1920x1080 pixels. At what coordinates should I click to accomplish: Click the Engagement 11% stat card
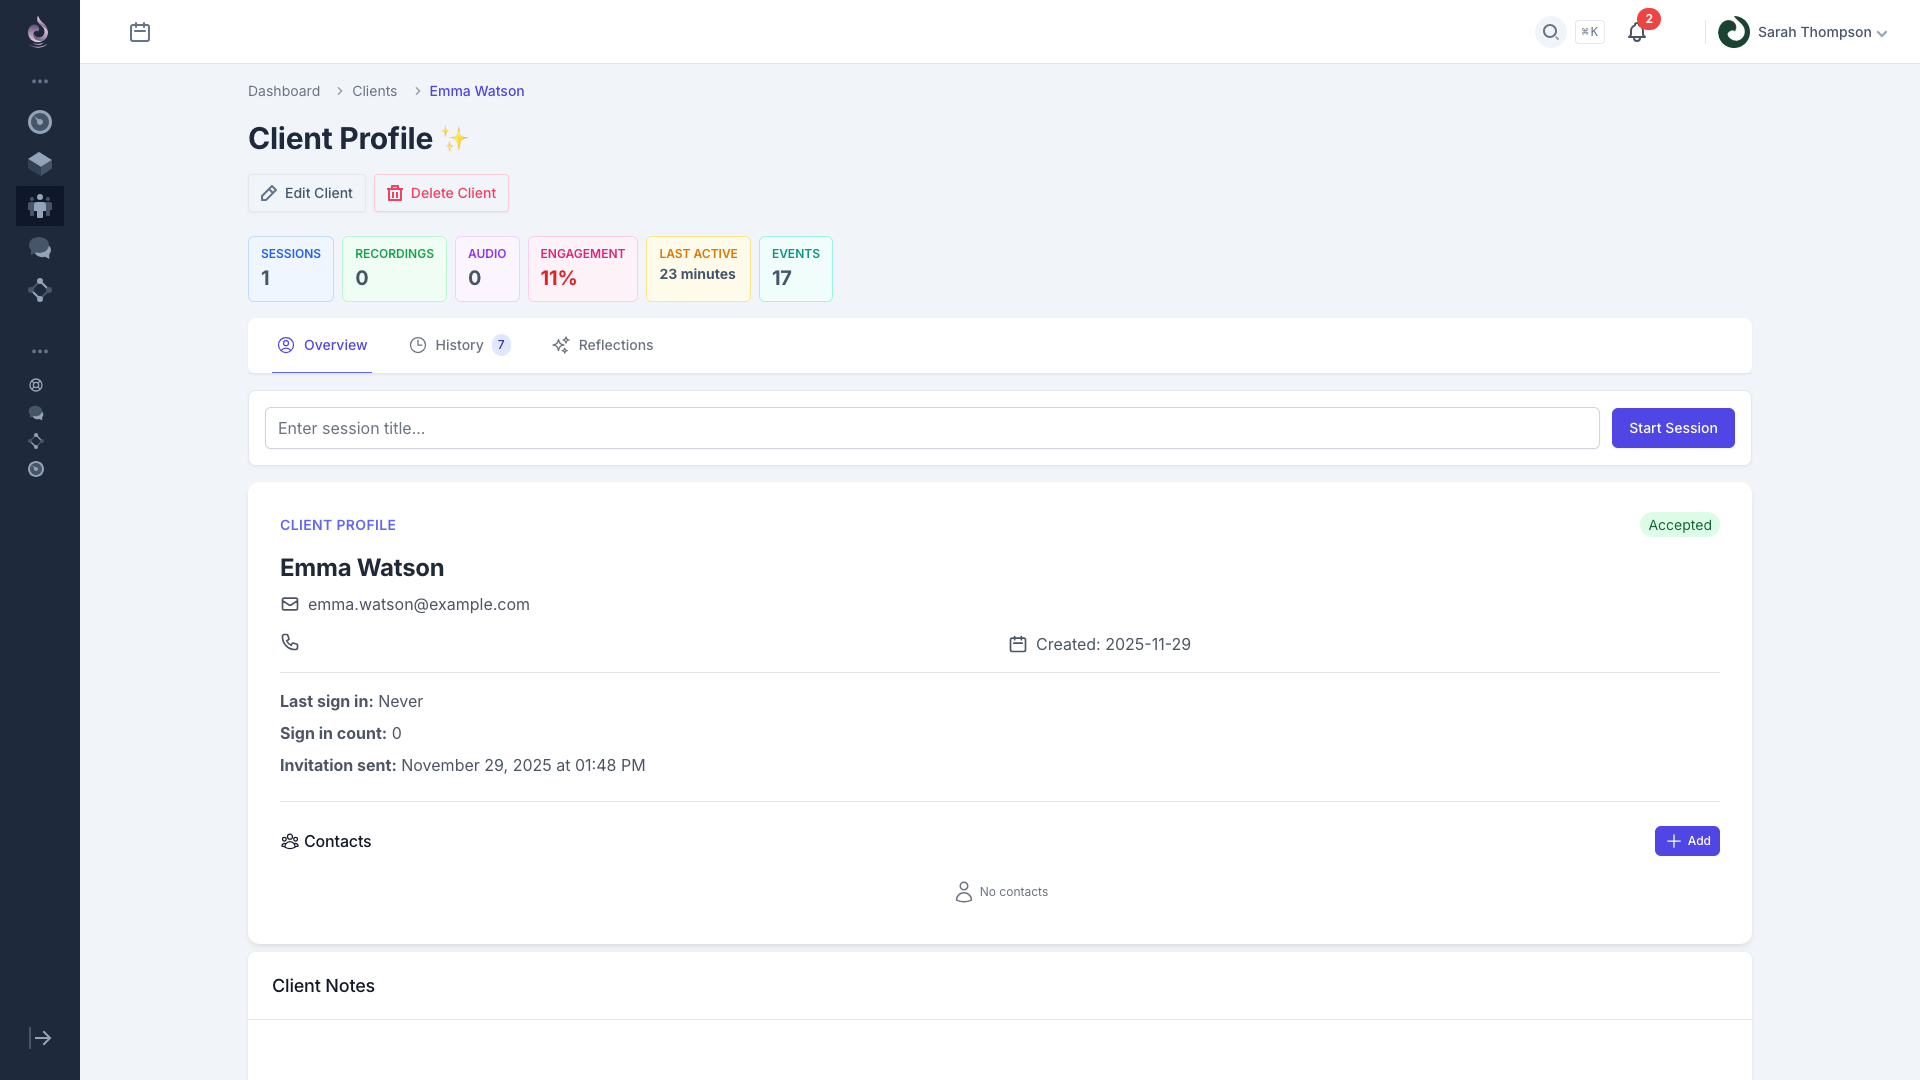[x=582, y=268]
